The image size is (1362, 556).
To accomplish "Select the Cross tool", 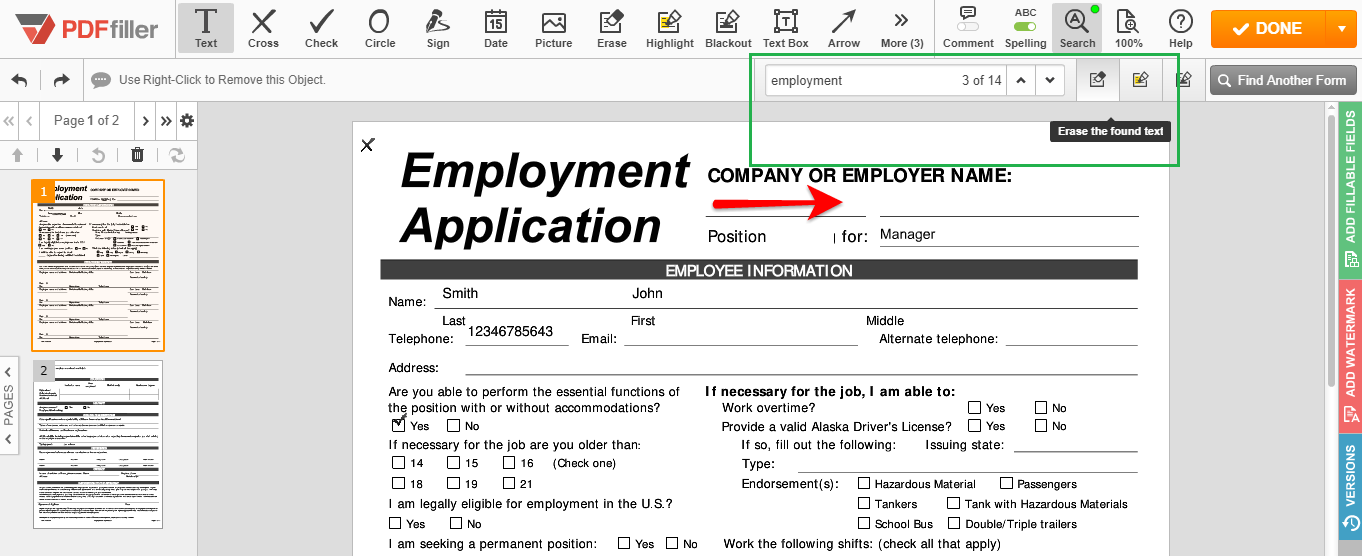I will (263, 28).
